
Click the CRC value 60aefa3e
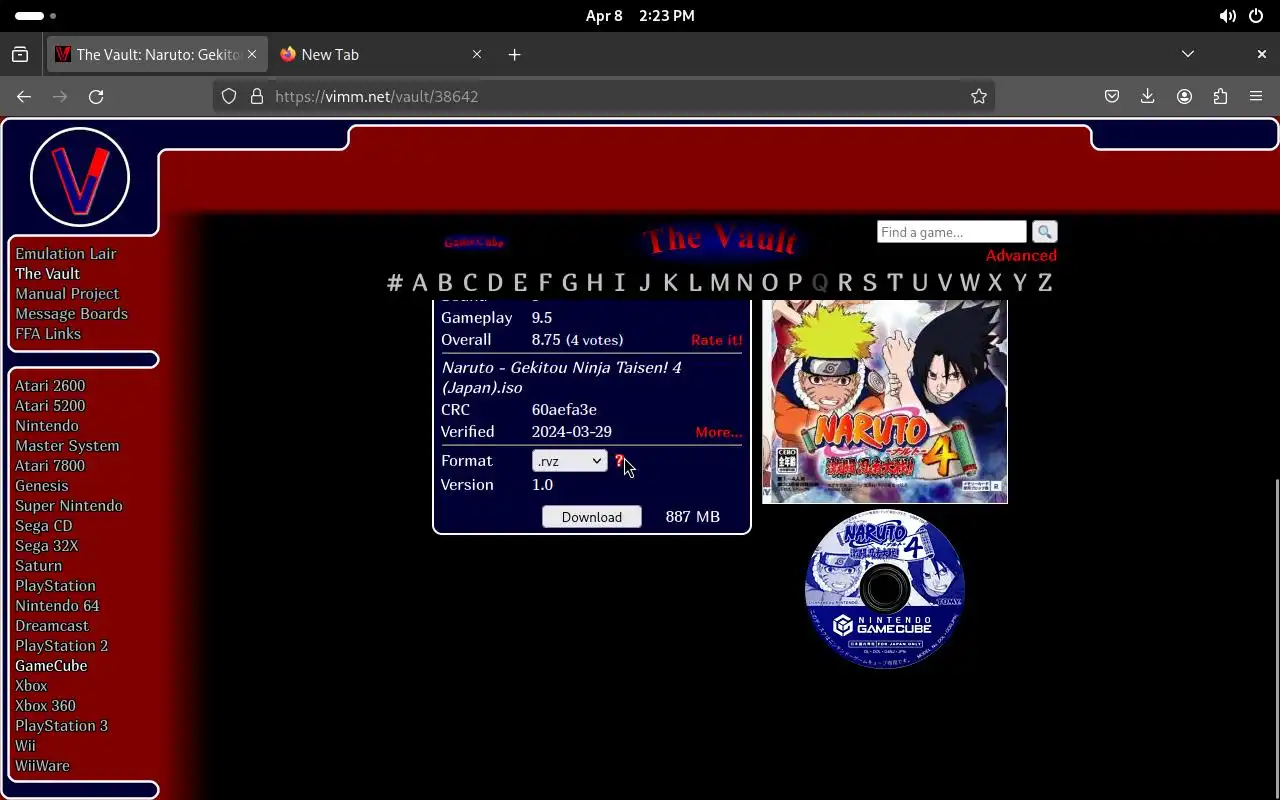(x=564, y=410)
